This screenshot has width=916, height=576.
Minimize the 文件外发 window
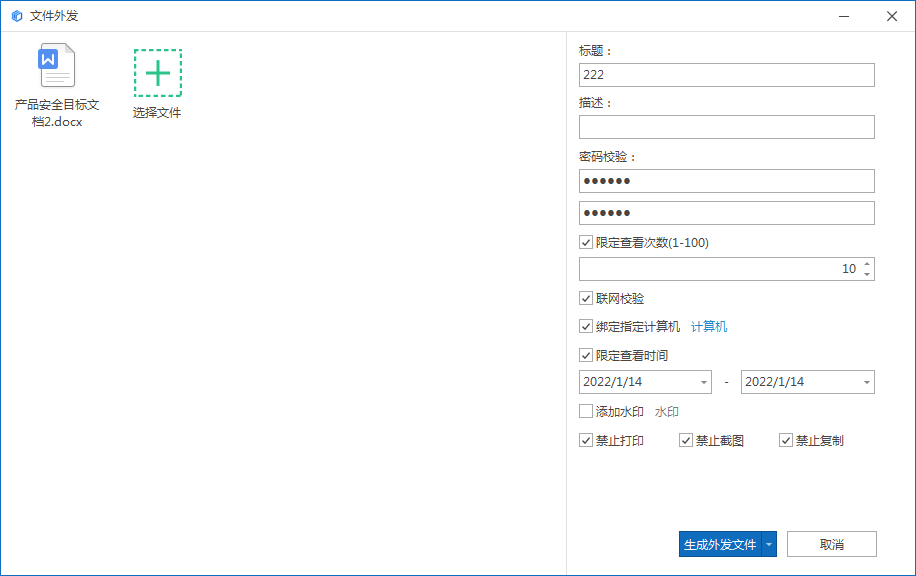point(844,16)
